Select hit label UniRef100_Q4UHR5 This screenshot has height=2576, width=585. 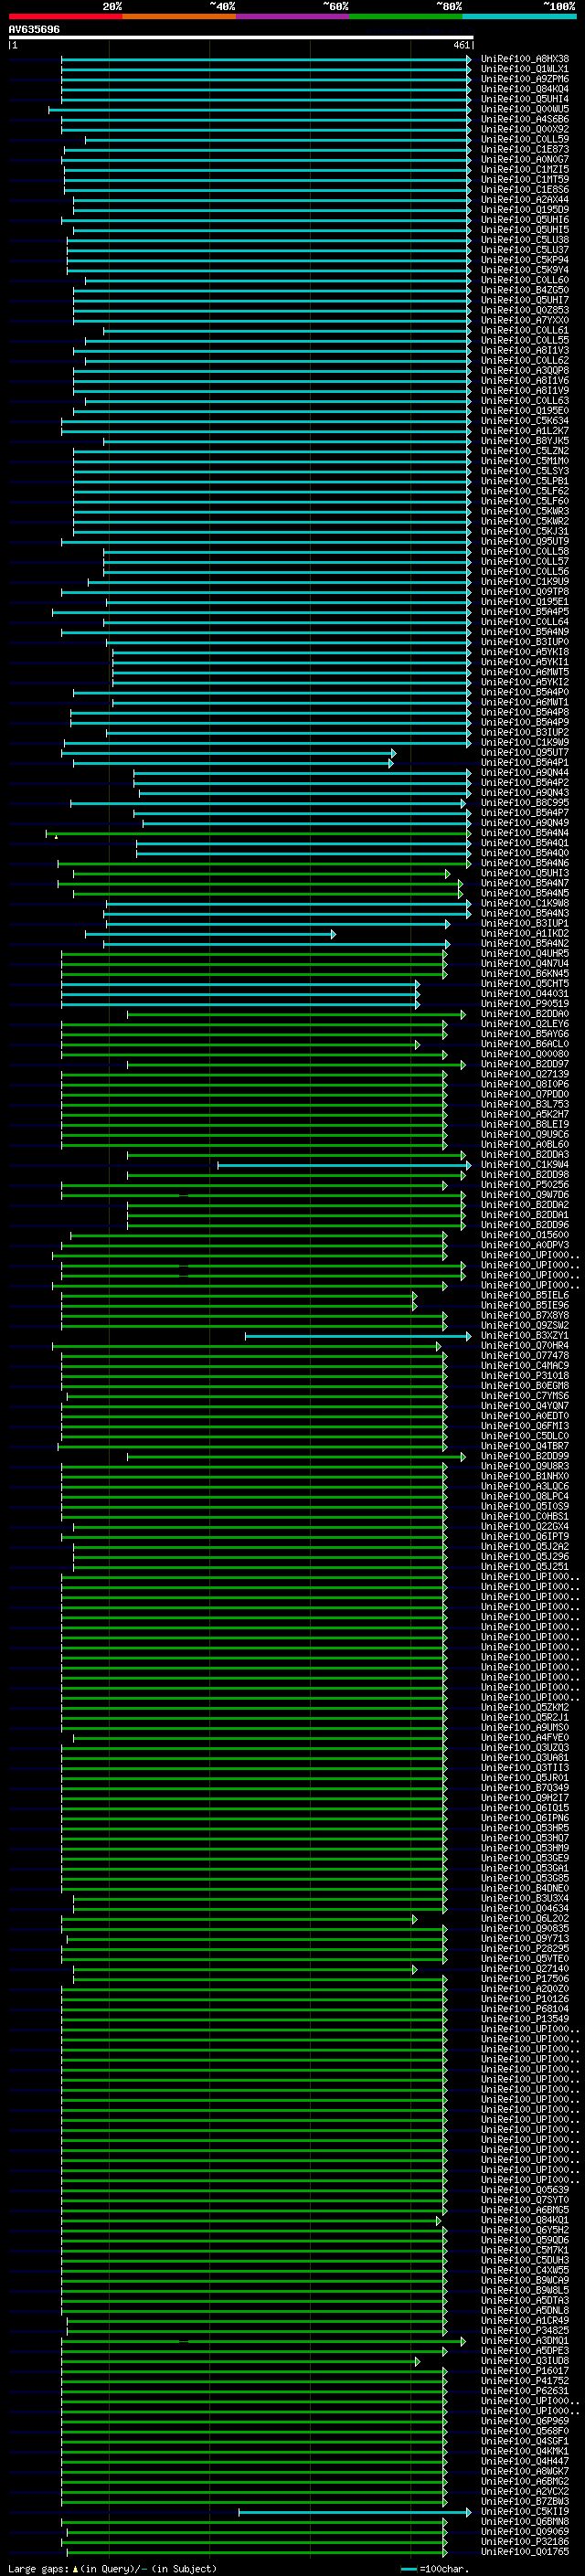coord(525,954)
